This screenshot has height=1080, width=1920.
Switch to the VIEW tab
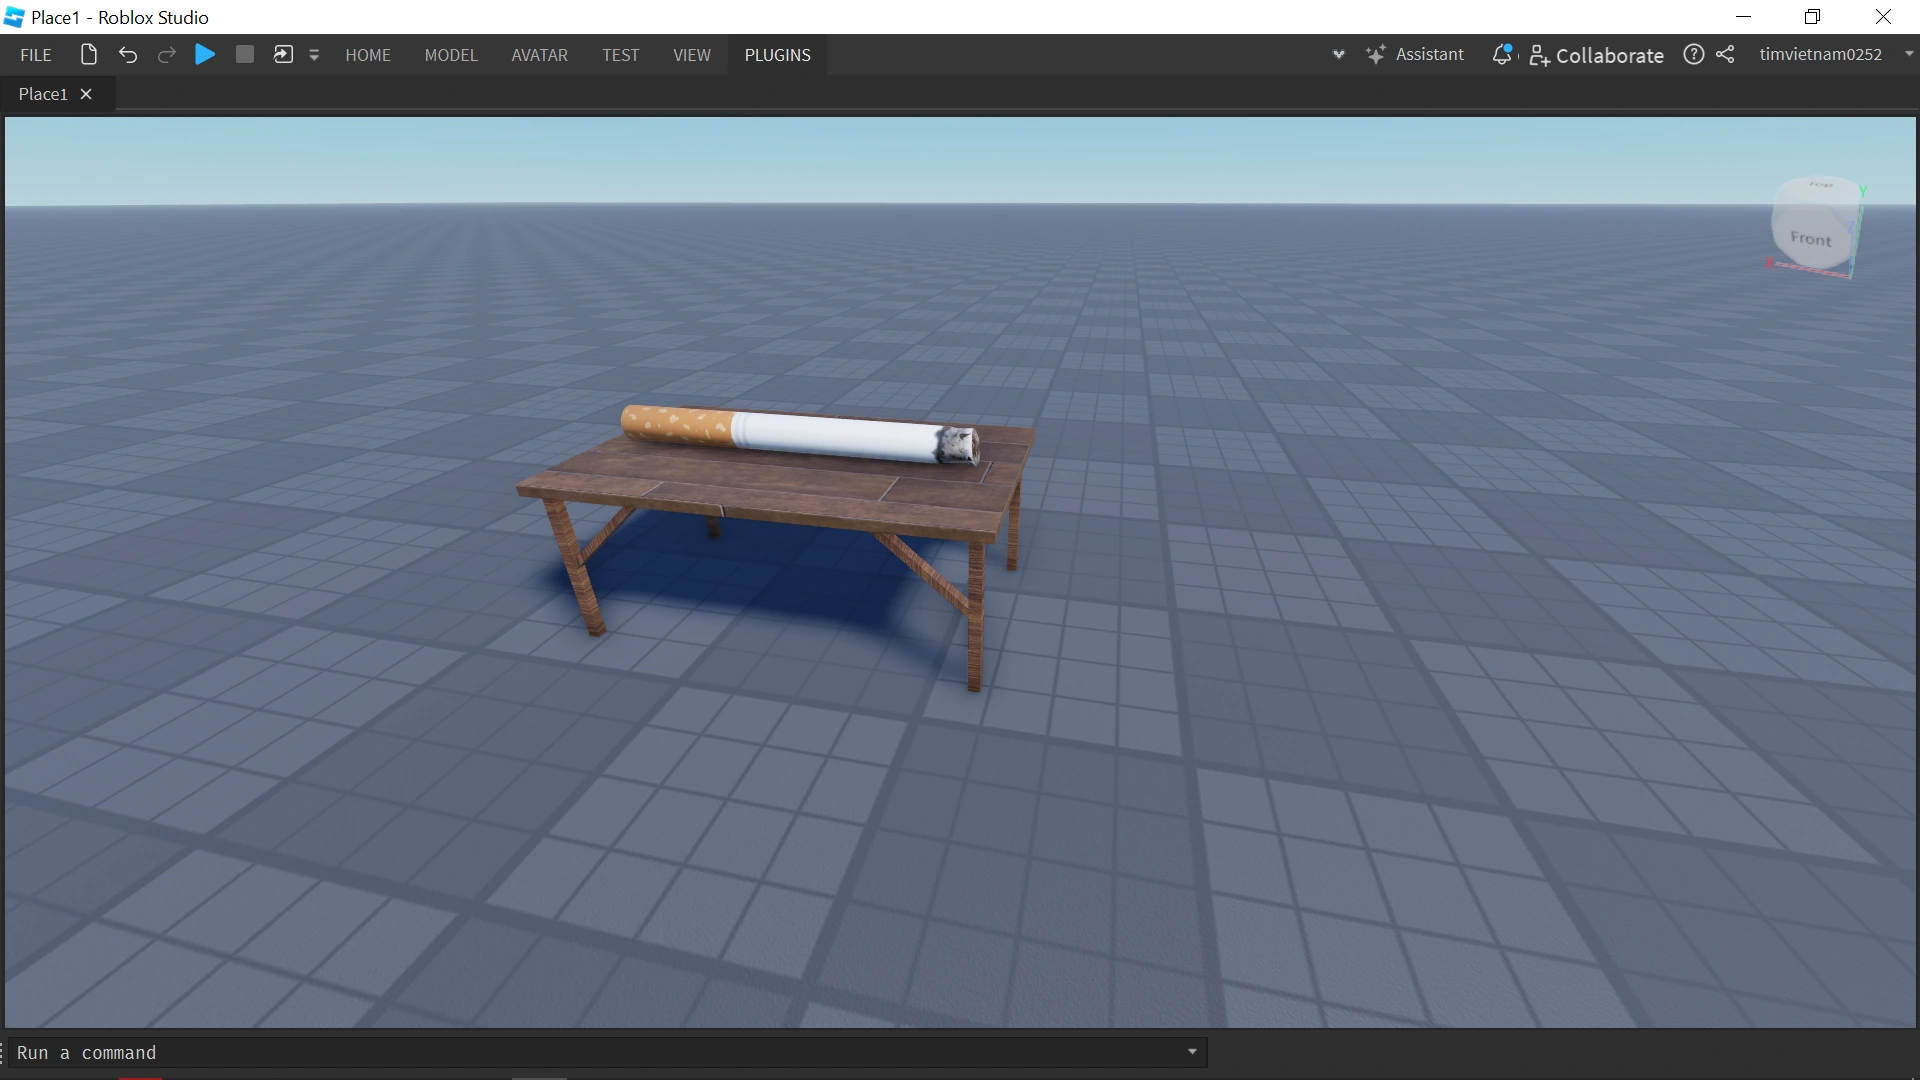tap(691, 56)
